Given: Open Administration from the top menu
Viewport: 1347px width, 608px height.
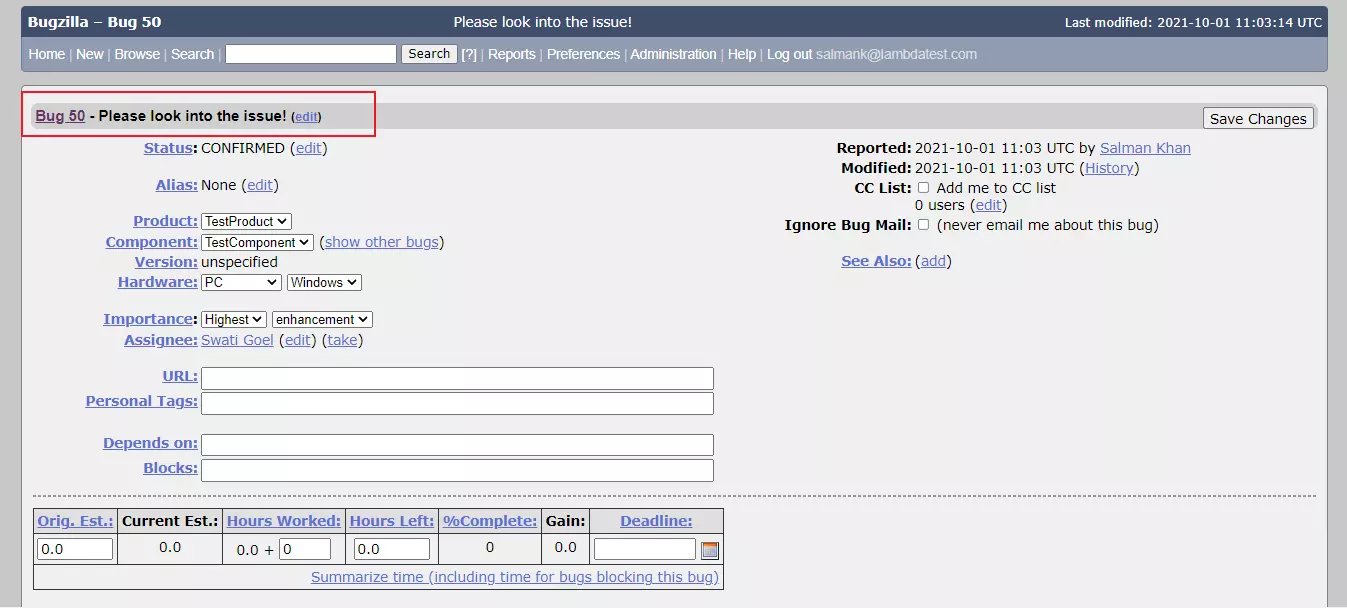Looking at the screenshot, I should (x=673, y=54).
